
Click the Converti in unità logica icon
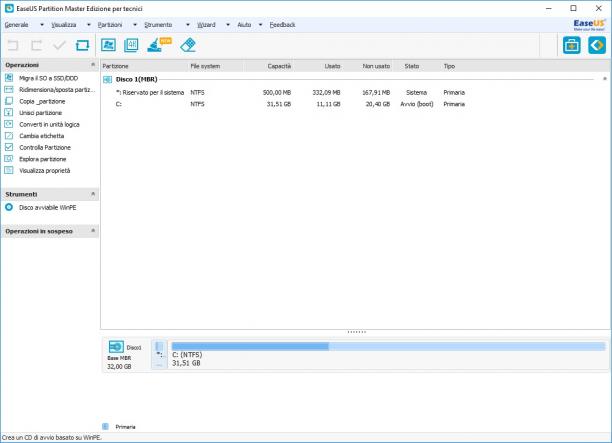point(9,124)
